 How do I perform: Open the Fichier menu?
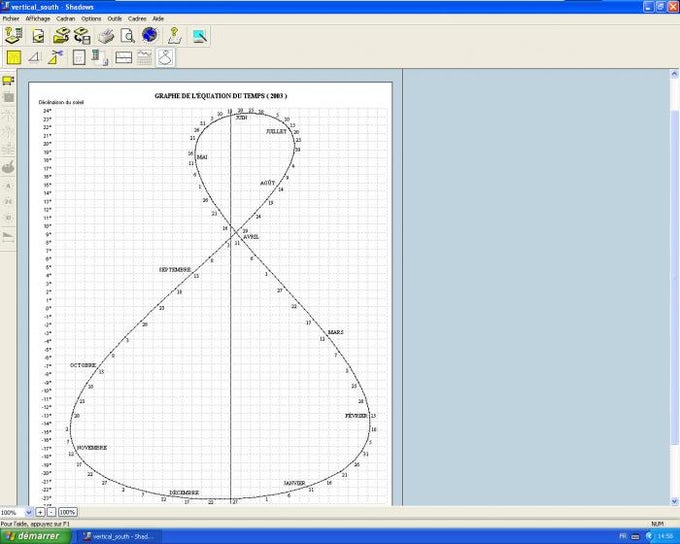11,19
